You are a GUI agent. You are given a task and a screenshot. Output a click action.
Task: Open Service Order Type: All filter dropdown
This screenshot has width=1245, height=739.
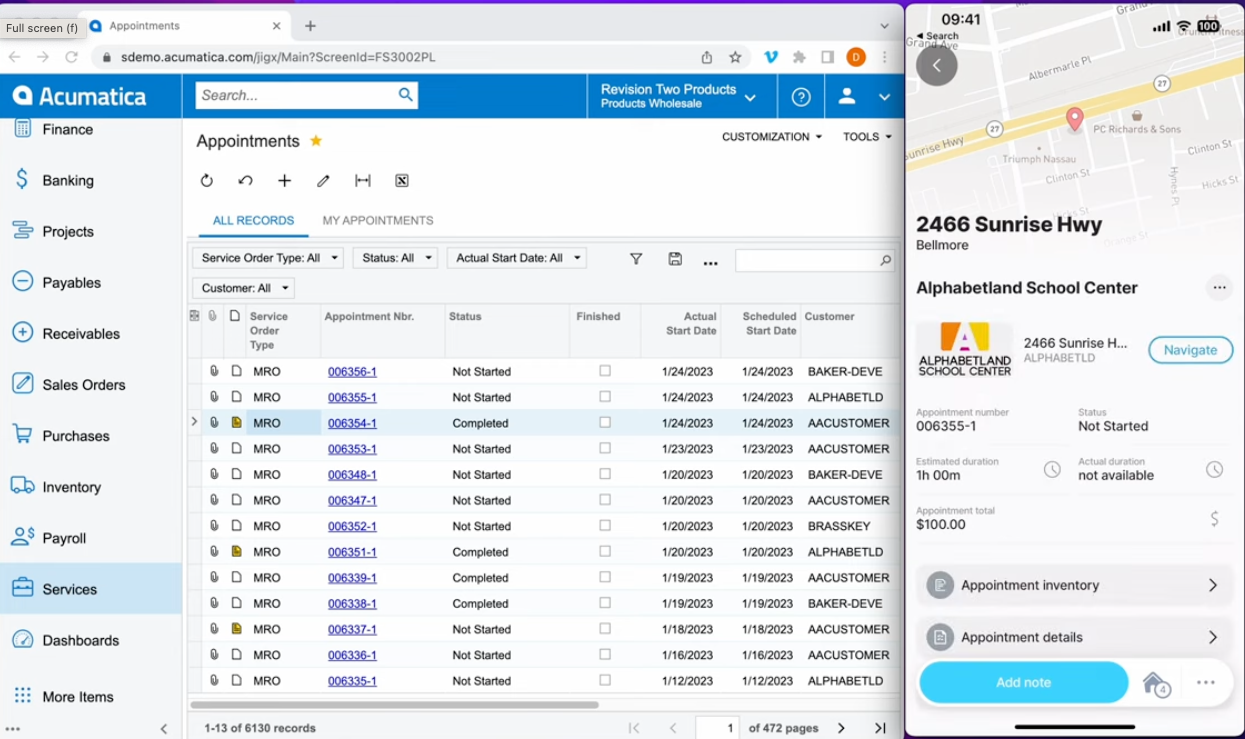pyautogui.click(x=268, y=258)
